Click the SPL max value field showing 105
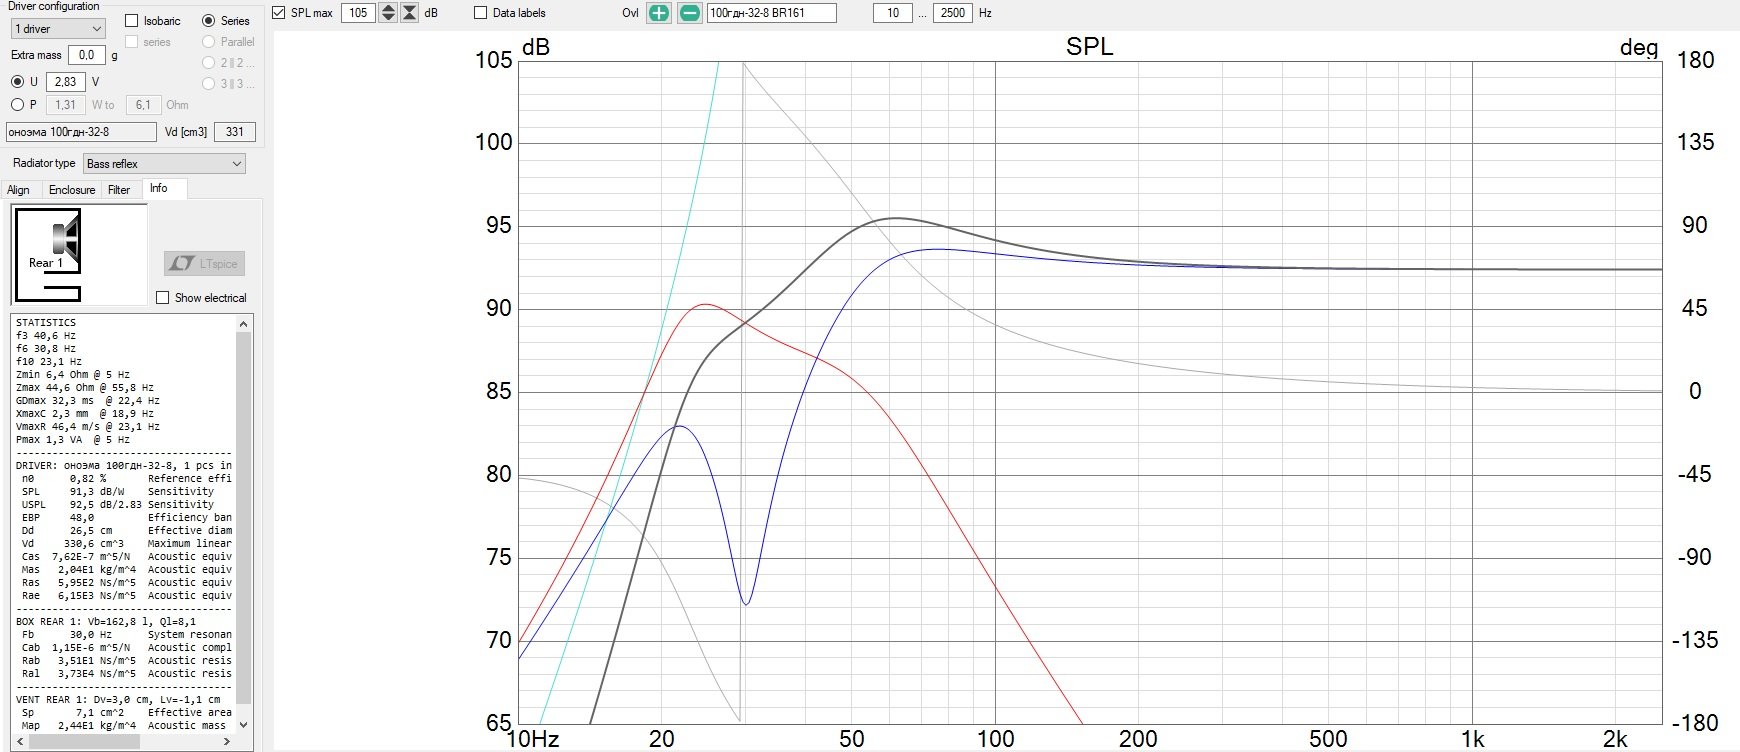The height and width of the screenshot is (752, 1740). tap(358, 13)
